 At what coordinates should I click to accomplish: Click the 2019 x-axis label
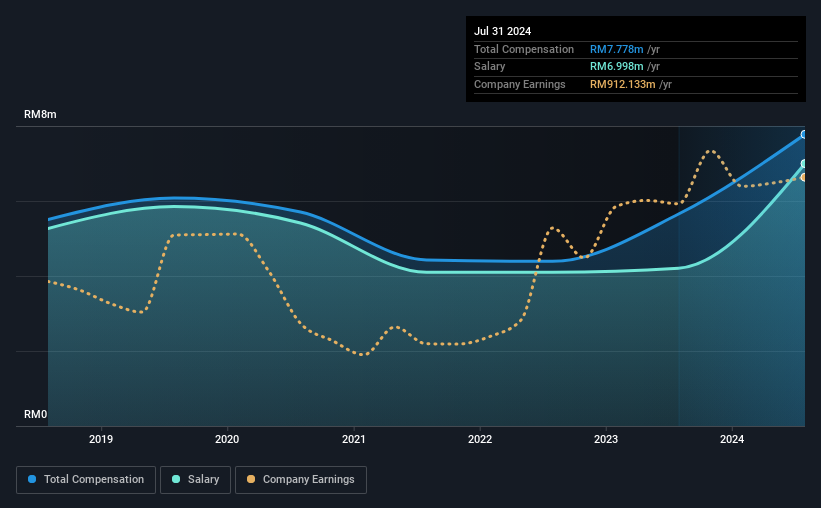tap(101, 439)
